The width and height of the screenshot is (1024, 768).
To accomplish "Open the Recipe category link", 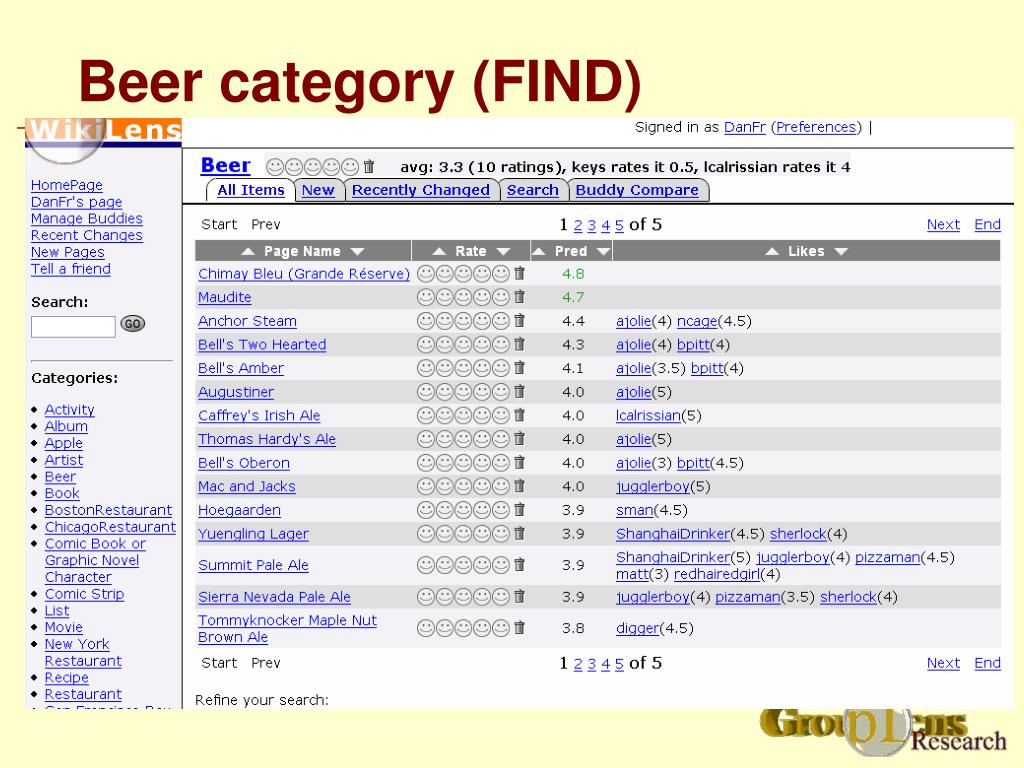I will 67,678.
